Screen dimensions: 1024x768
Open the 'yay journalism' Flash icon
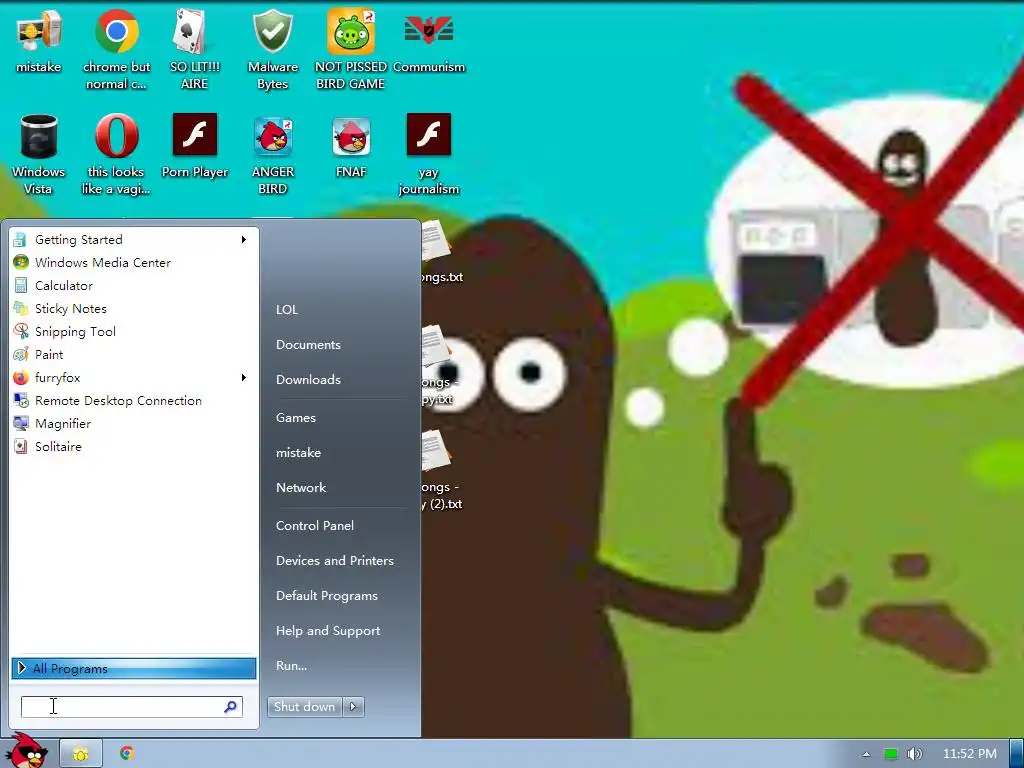point(428,155)
